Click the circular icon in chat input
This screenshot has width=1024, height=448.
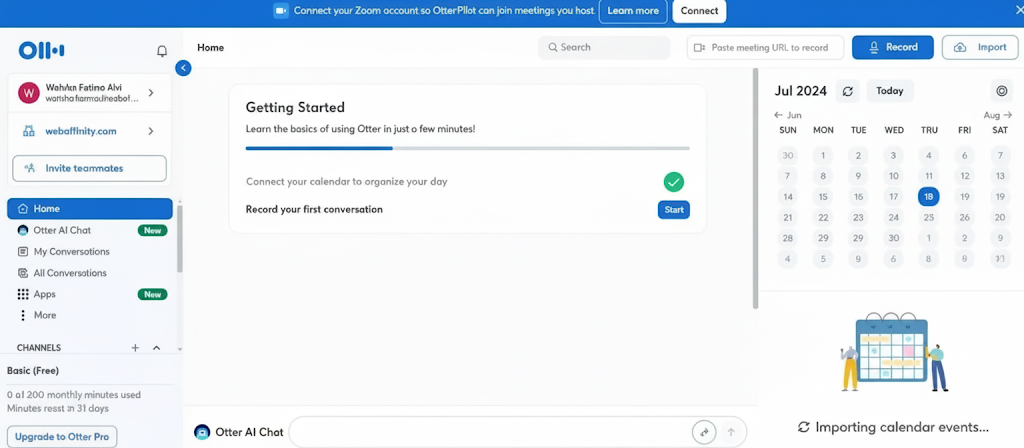click(x=704, y=432)
